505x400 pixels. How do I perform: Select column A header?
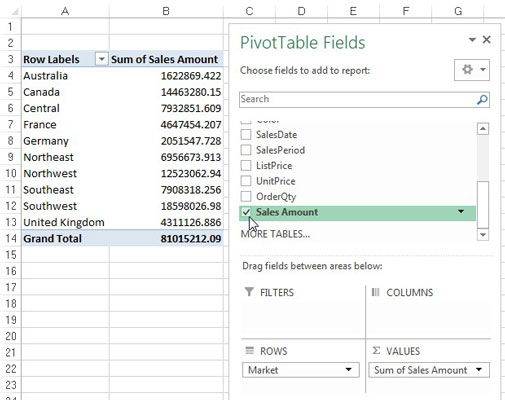65,11
